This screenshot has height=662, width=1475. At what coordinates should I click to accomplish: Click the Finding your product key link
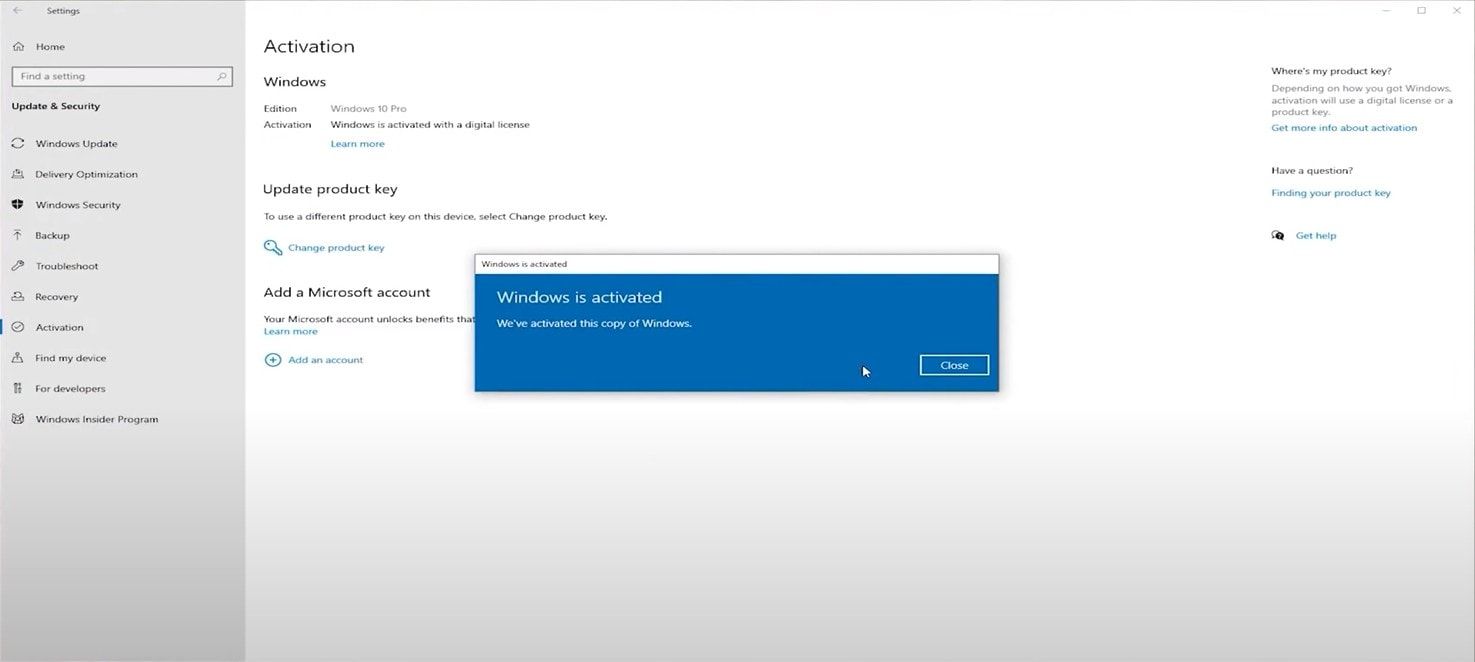1331,192
